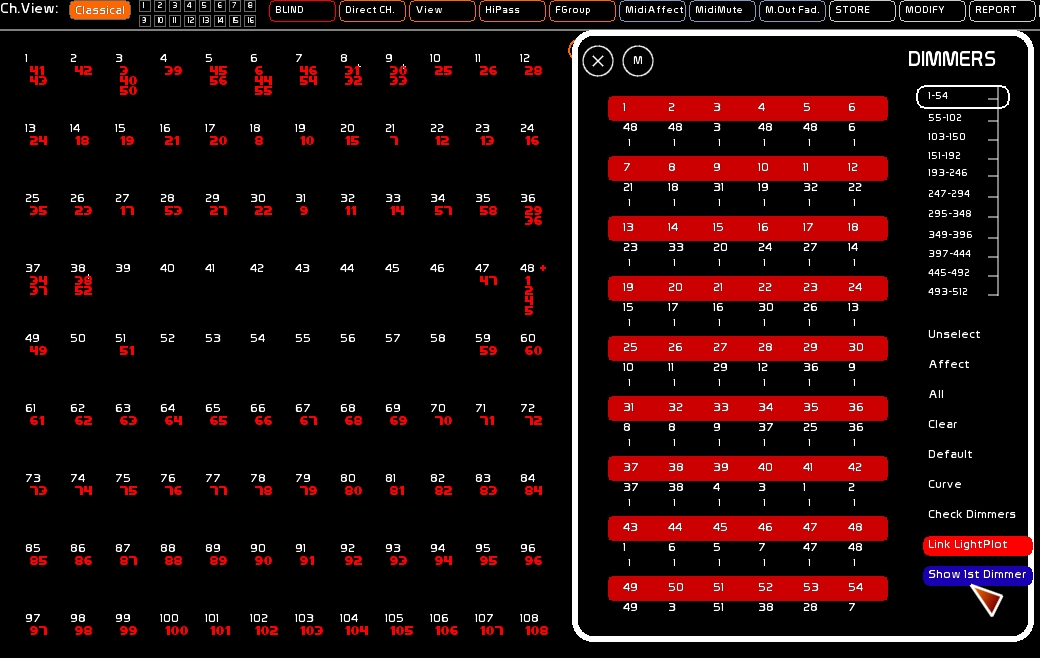Viewport: 1040px width, 658px height.
Task: Open the HiPass menu
Action: [x=512, y=11]
